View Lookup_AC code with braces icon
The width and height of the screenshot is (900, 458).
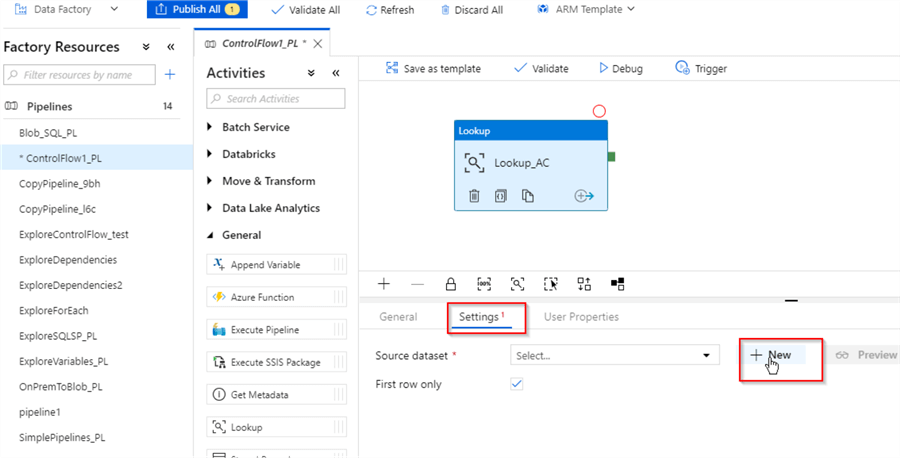click(501, 196)
